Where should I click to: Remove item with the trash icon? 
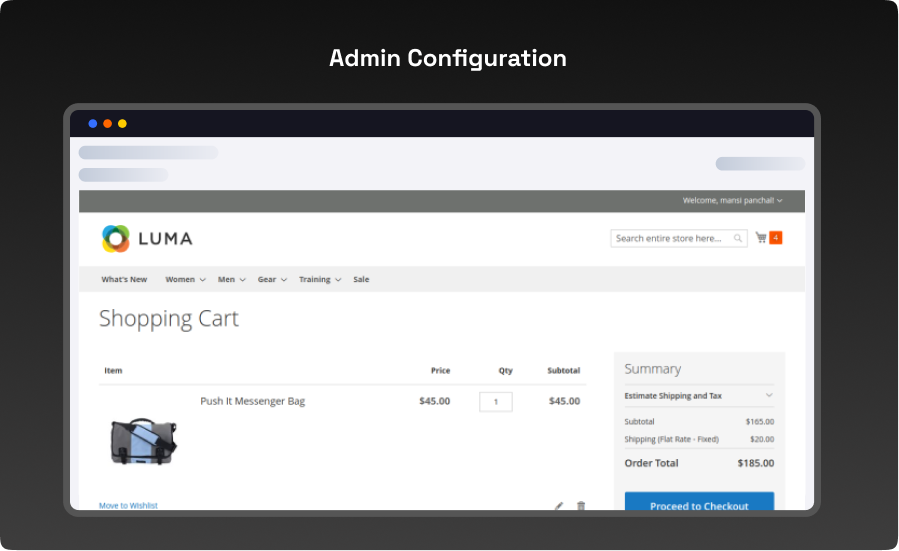point(581,506)
